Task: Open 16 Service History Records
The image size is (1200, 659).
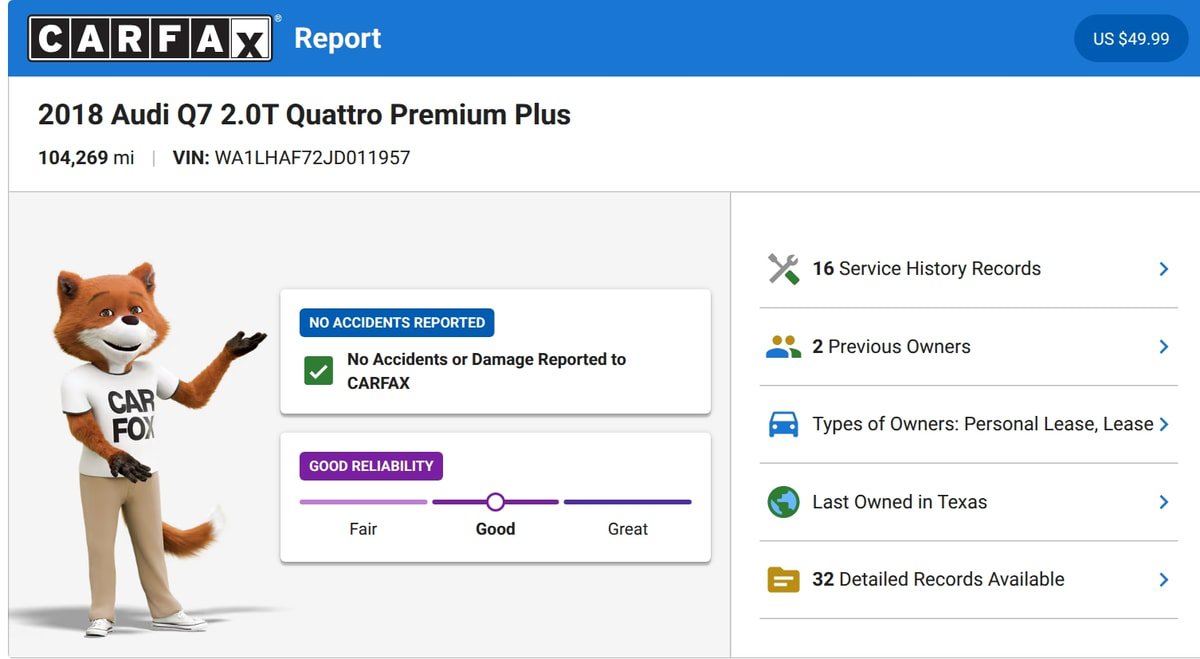Action: [x=969, y=269]
